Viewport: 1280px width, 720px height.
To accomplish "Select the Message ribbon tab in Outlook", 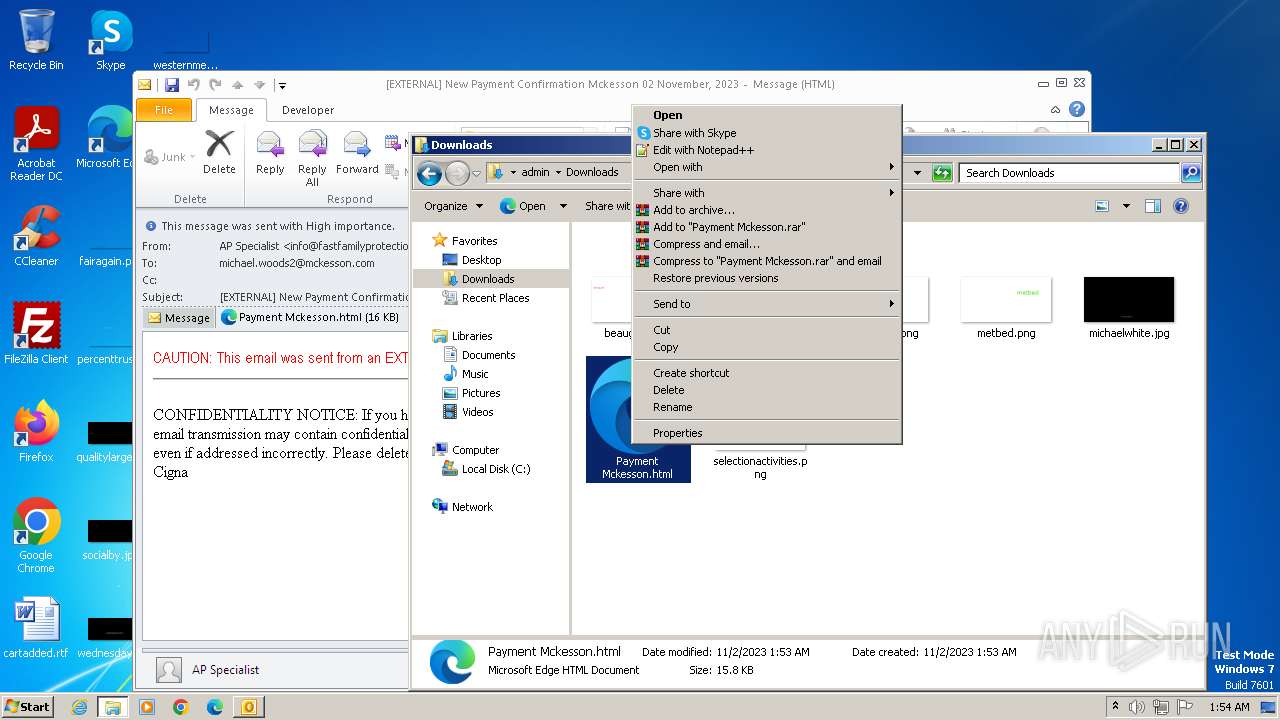I will 231,110.
